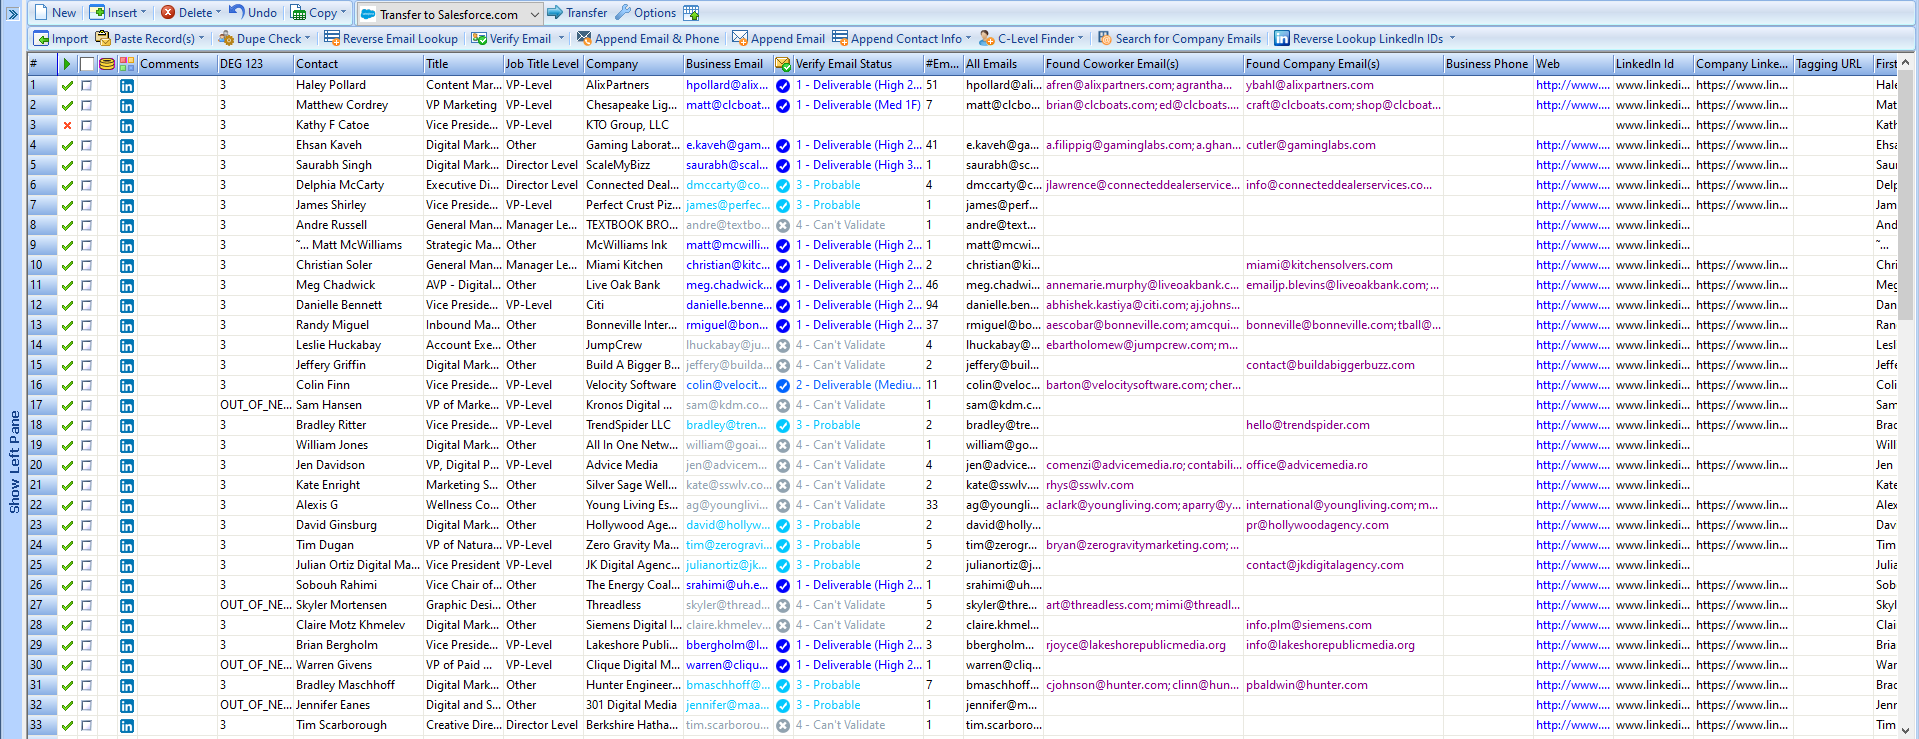Check the box for Kate Enright row

87,485
